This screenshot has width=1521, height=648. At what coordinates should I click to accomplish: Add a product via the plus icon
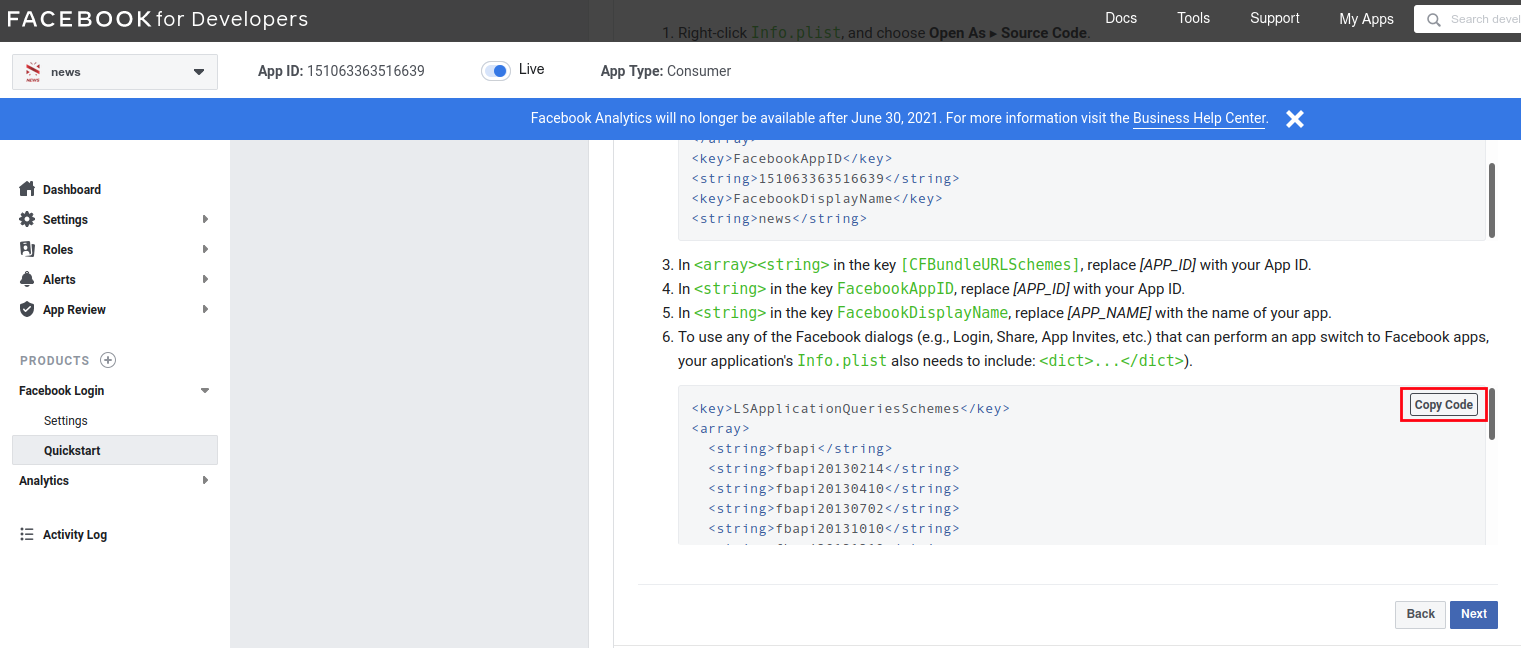108,360
